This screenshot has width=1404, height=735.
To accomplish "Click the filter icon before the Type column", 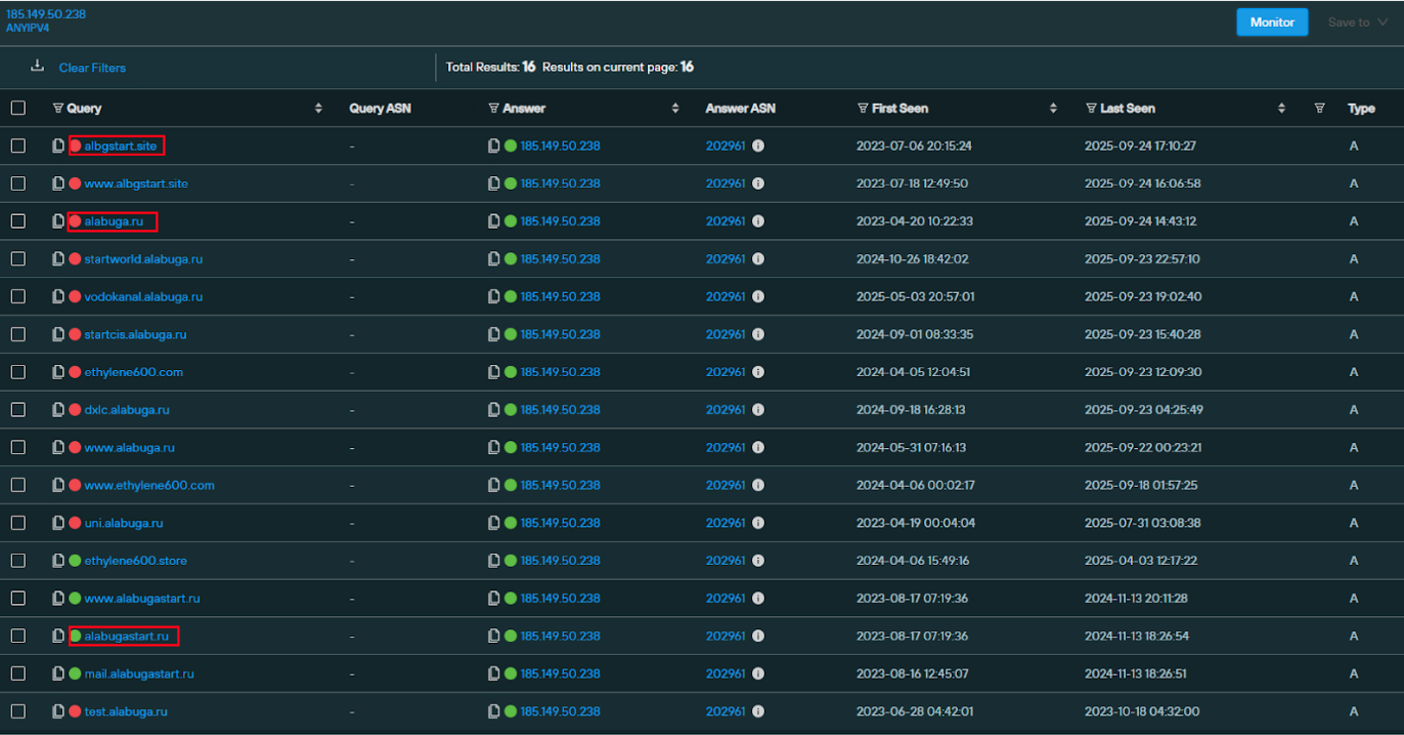I will (1319, 108).
